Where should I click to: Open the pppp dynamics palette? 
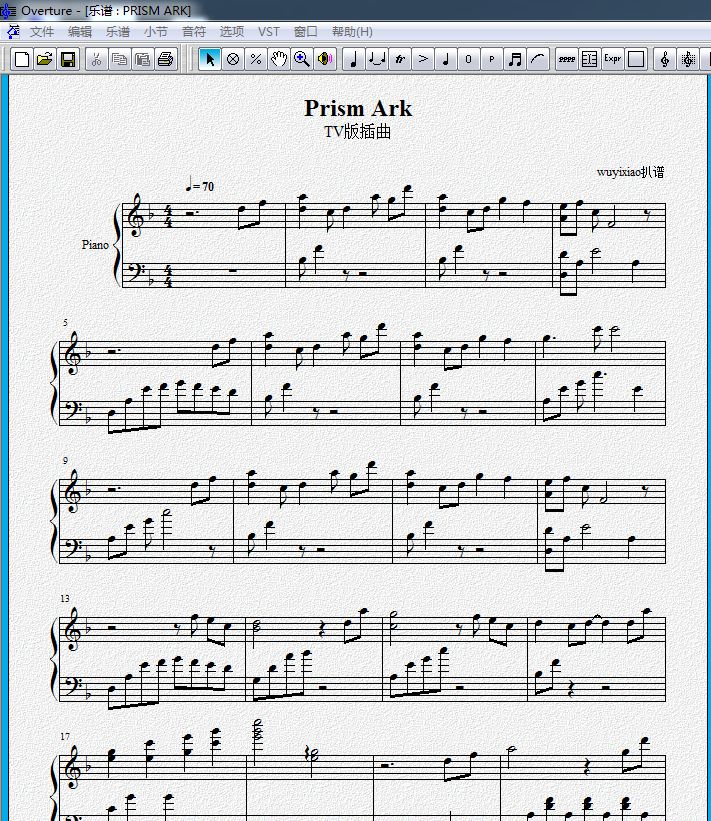pyautogui.click(x=566, y=59)
